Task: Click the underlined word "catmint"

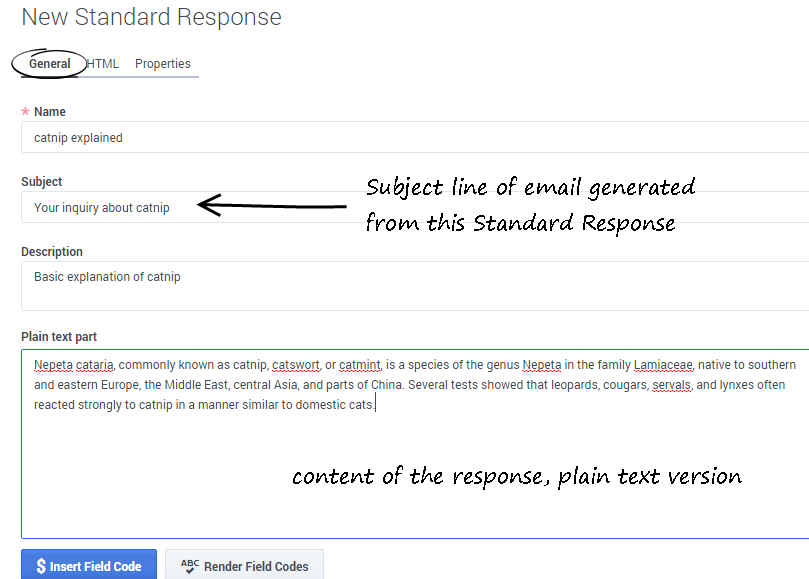Action: (360, 365)
